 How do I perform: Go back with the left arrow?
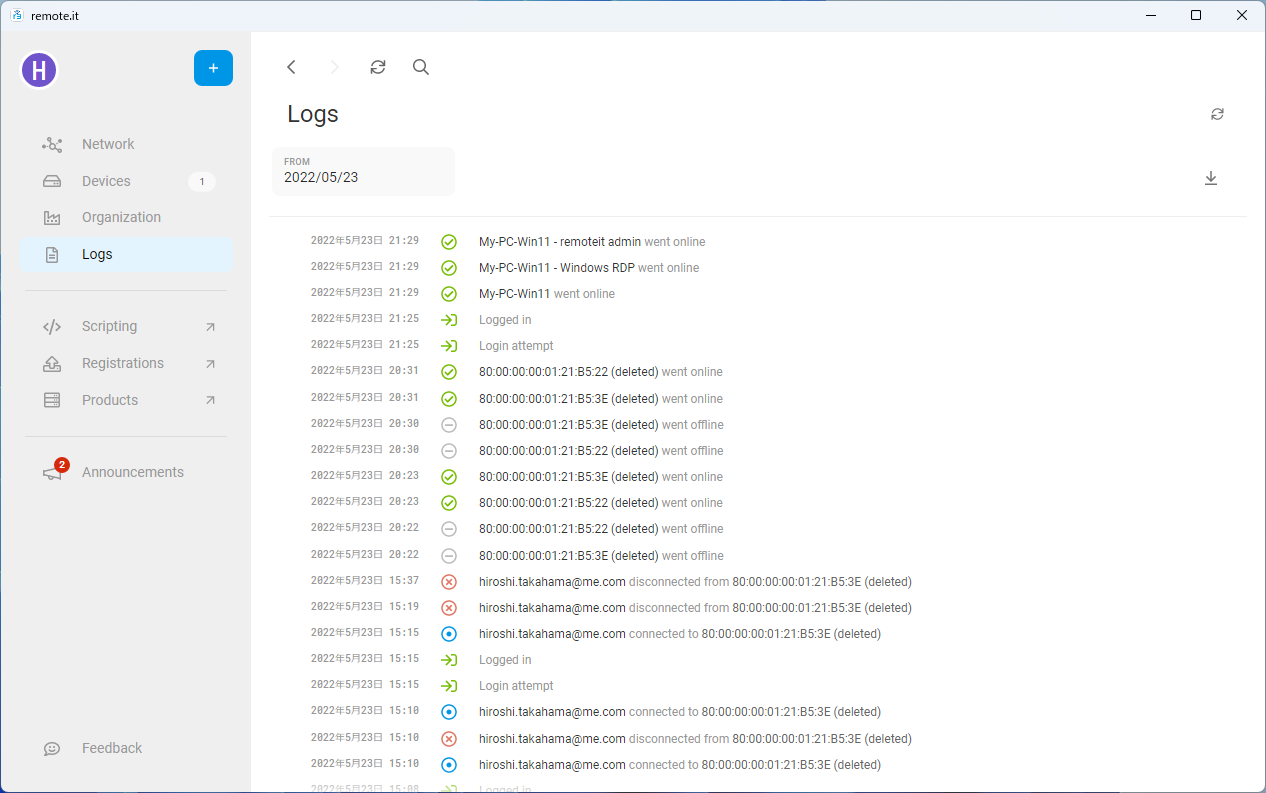click(x=291, y=67)
